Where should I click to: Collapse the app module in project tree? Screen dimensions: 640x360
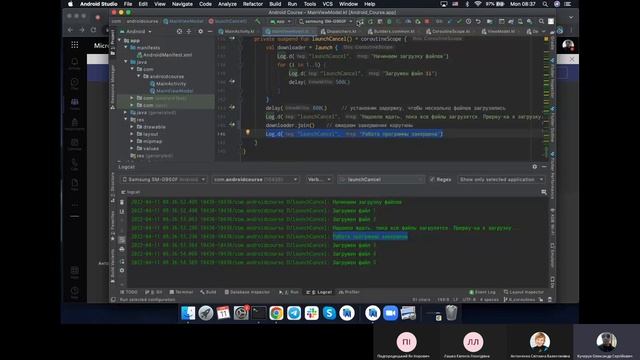tap(120, 40)
